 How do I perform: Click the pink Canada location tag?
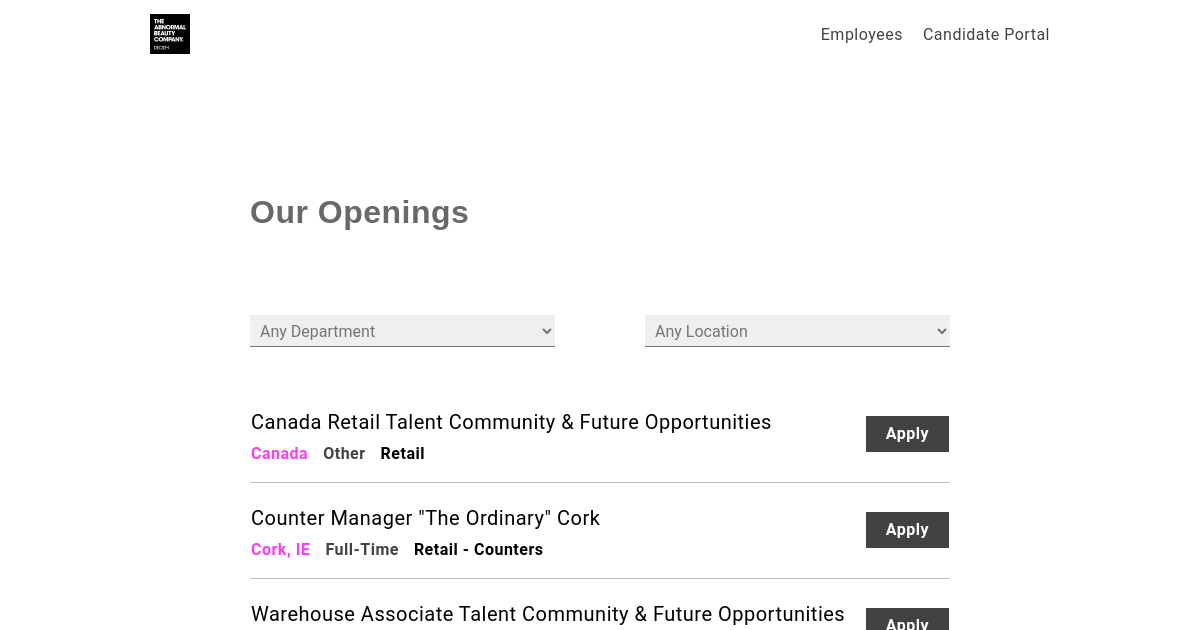pyautogui.click(x=279, y=454)
